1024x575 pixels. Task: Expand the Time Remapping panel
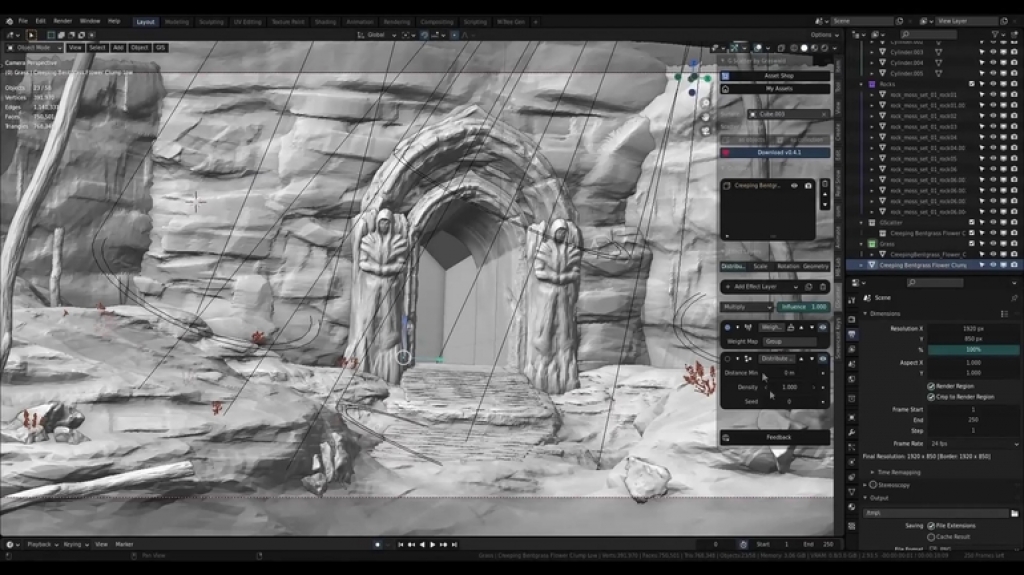point(899,472)
